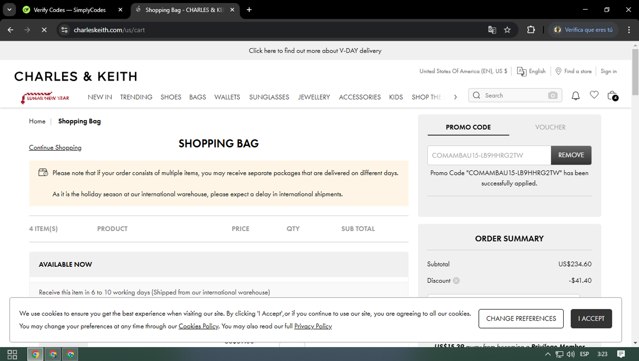
Task: Click the language translate icon beside English
Action: click(521, 71)
